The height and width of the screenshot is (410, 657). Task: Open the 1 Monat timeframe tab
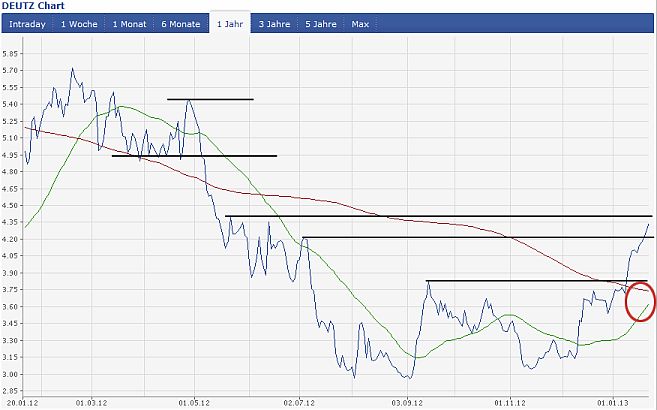(x=129, y=24)
